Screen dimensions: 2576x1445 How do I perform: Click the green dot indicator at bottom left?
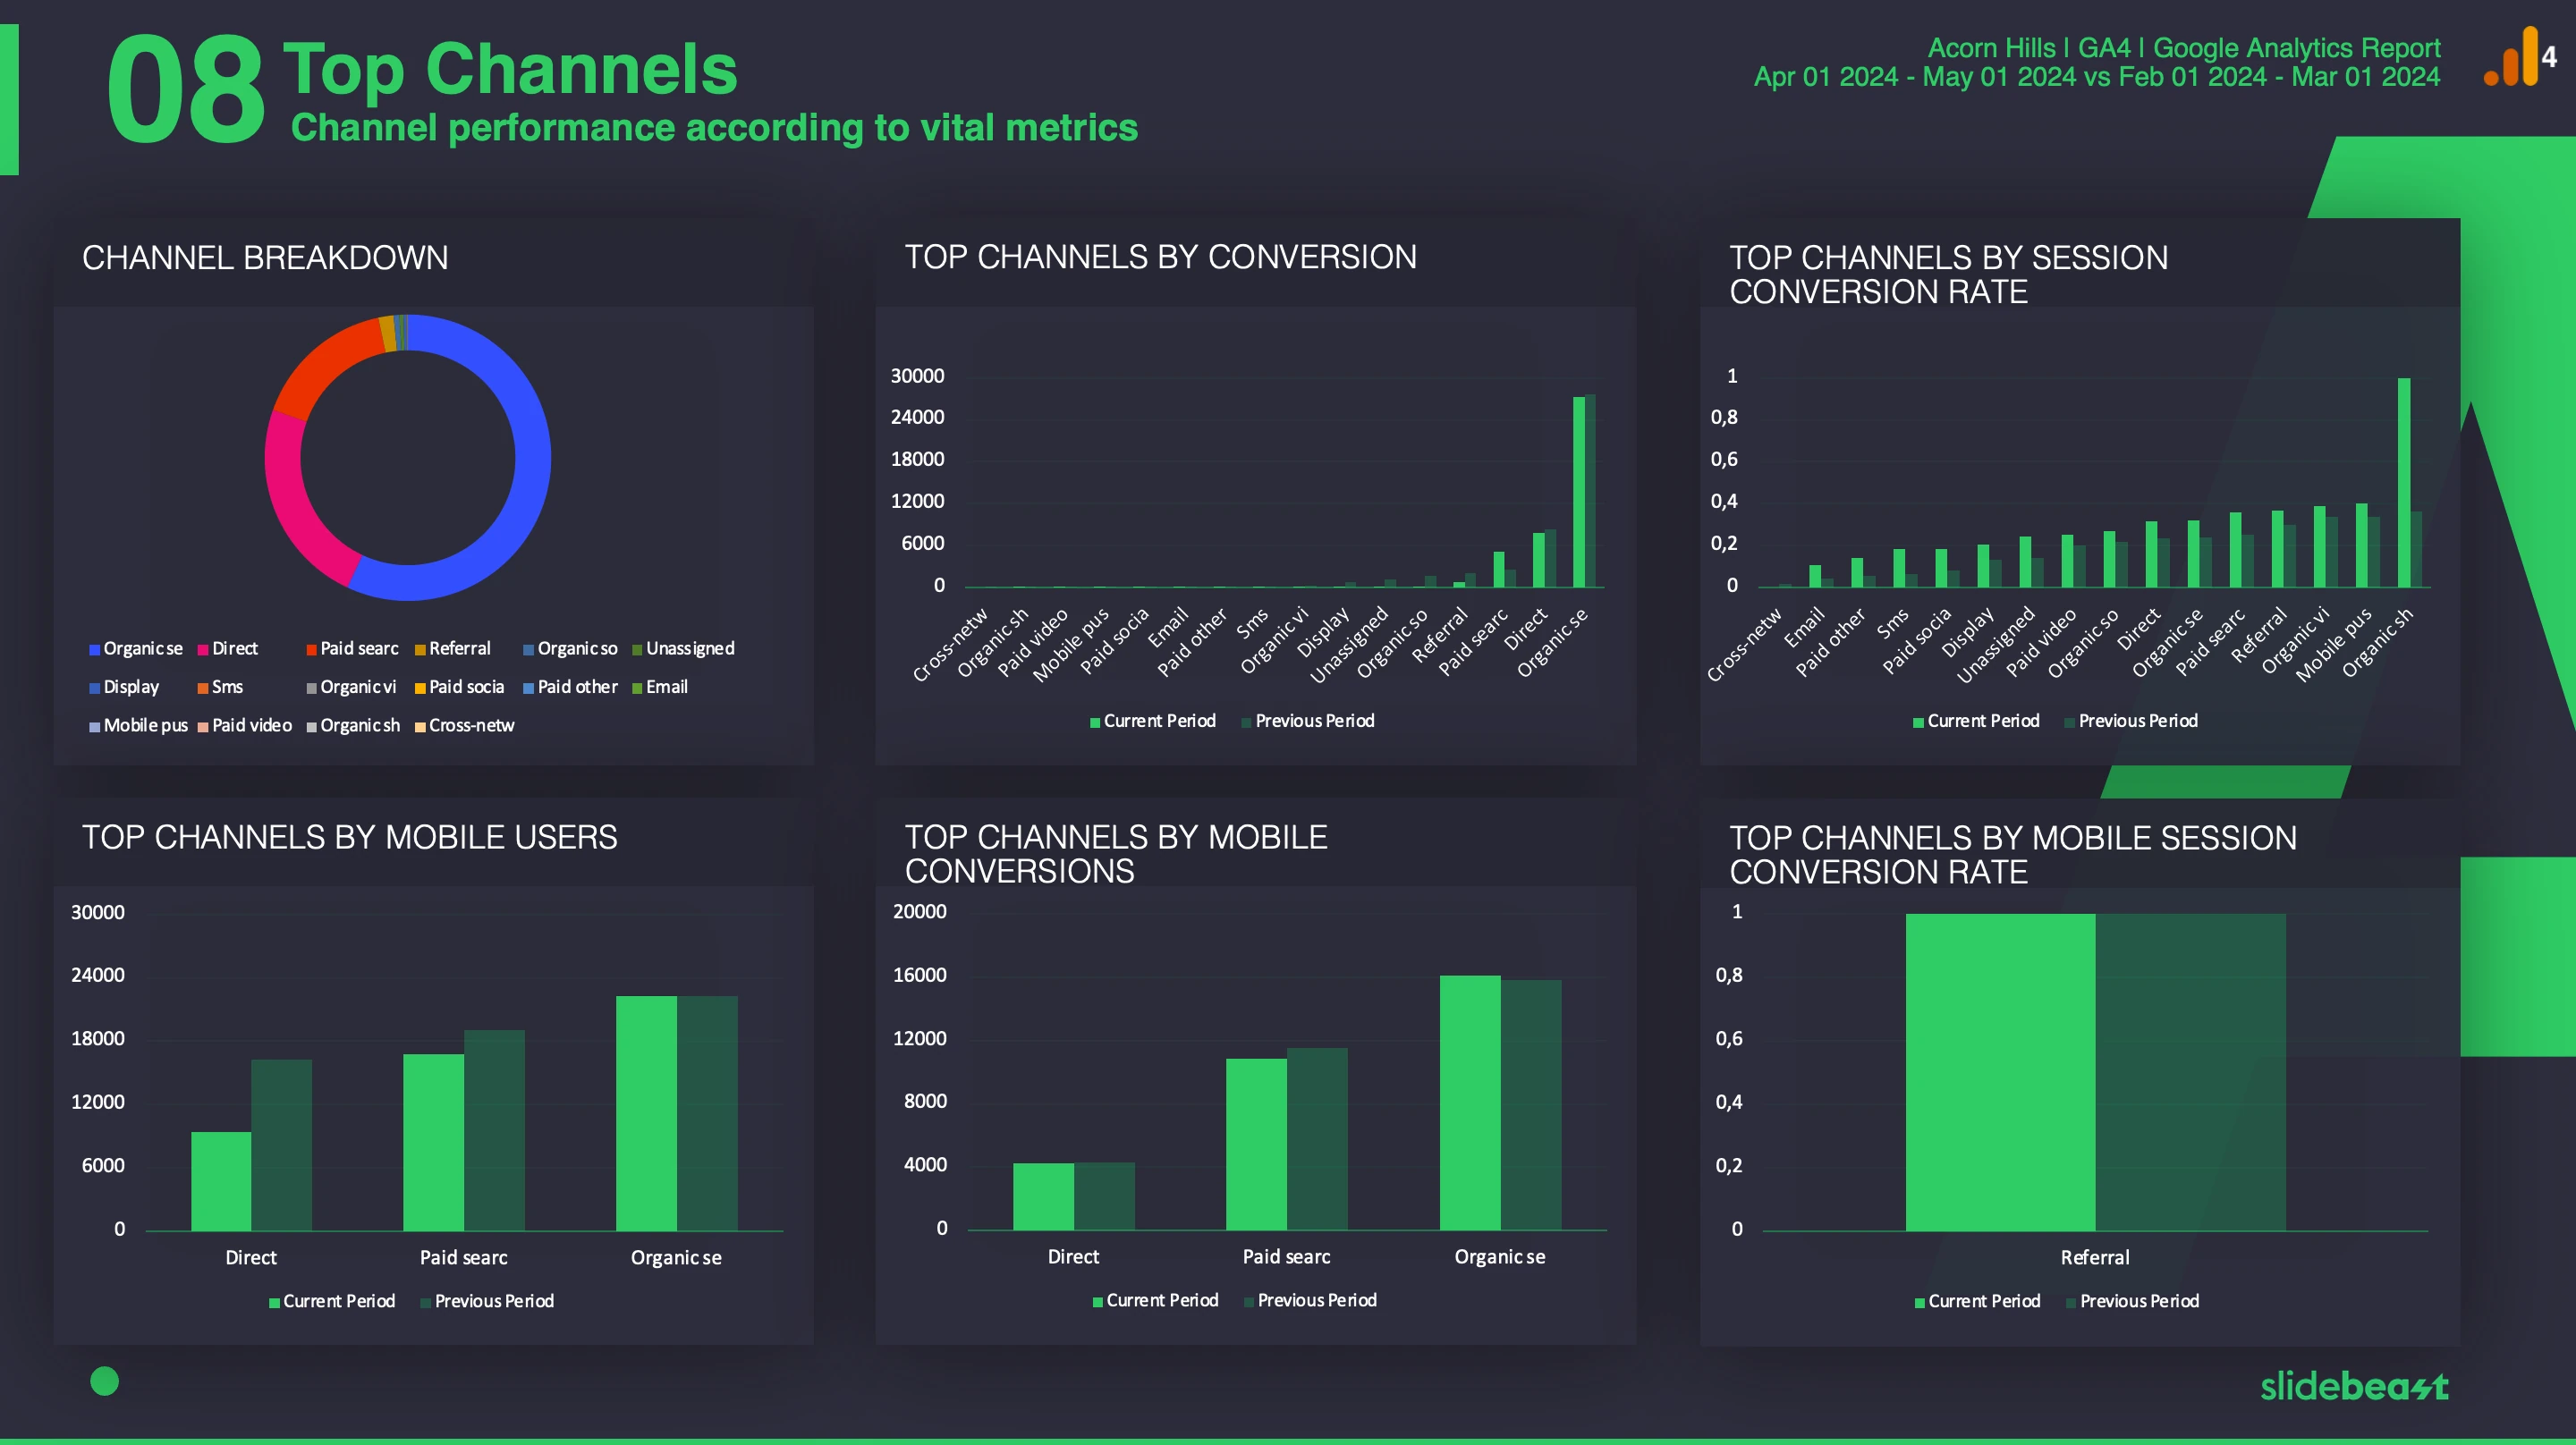pyautogui.click(x=104, y=1381)
